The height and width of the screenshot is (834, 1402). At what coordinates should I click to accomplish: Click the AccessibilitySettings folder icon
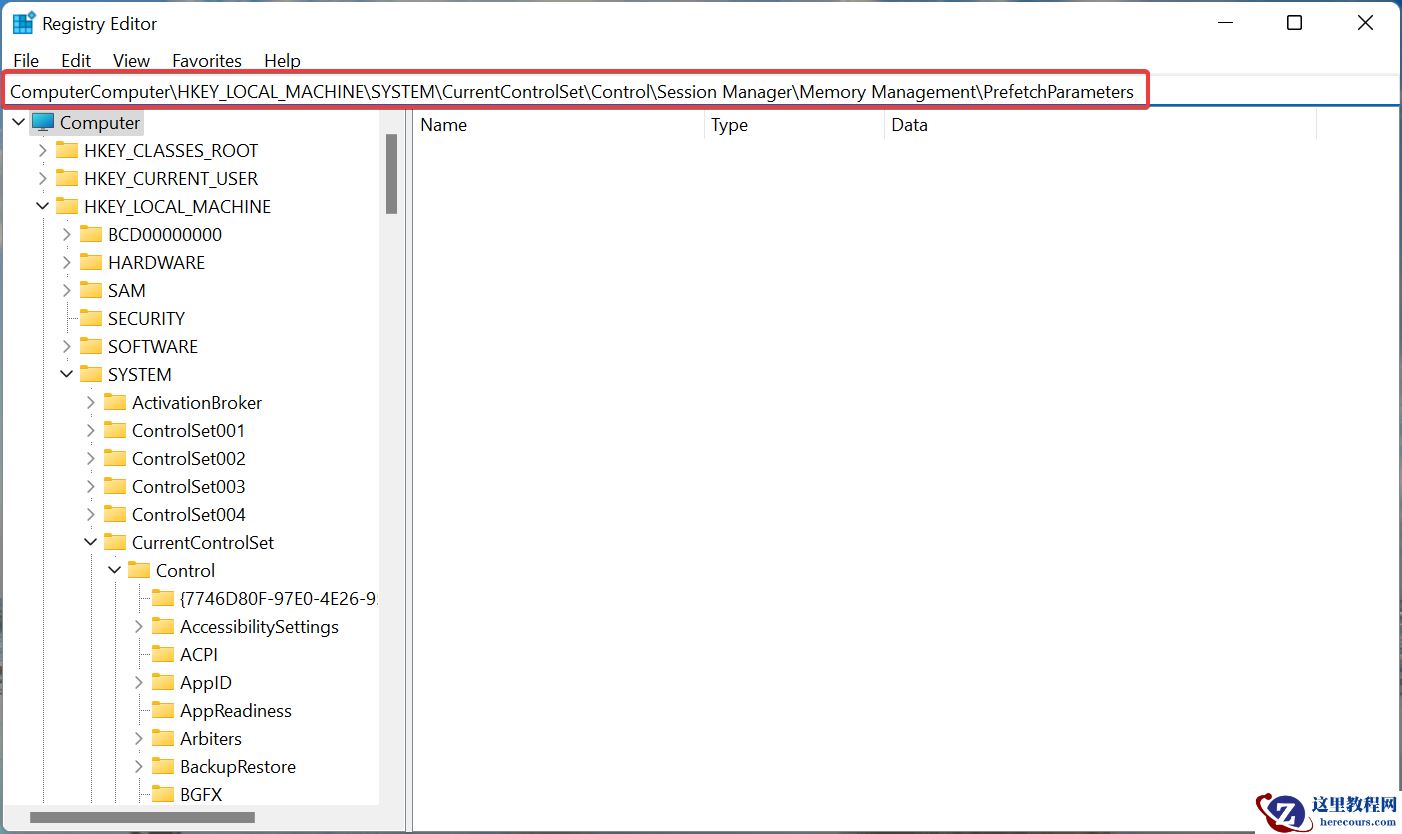pyautogui.click(x=163, y=626)
